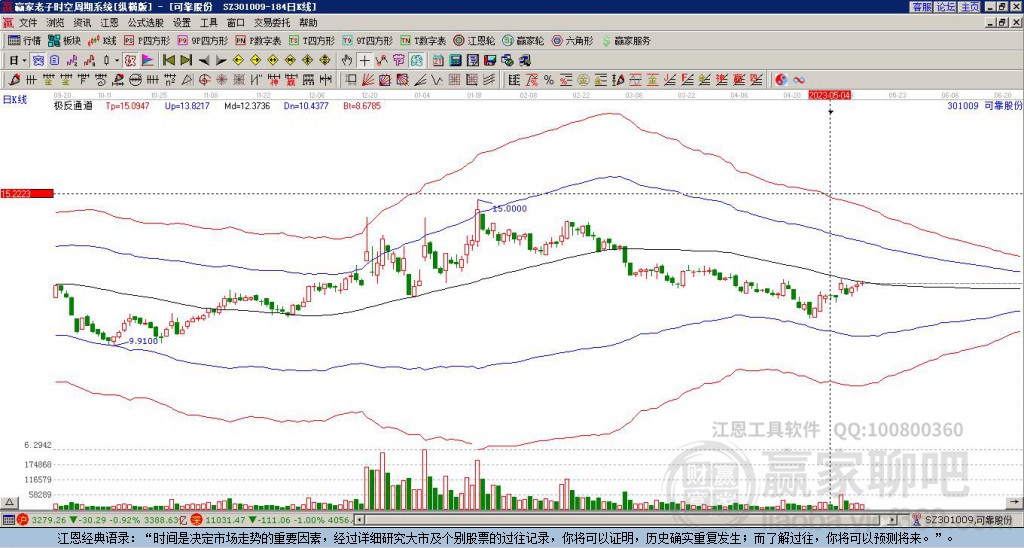1024x548 pixels.
Task: Click the 9.9100 low price annotation
Action: [143, 341]
